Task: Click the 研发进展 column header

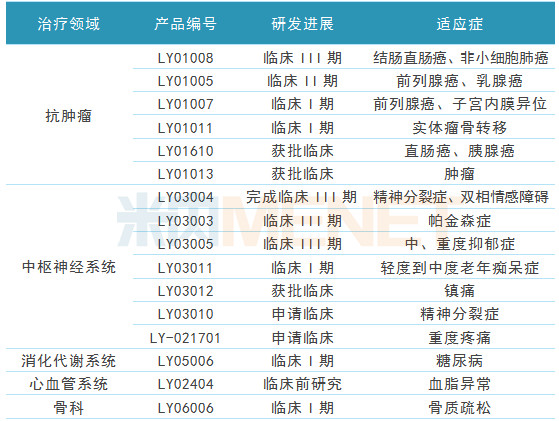Action: (302, 24)
